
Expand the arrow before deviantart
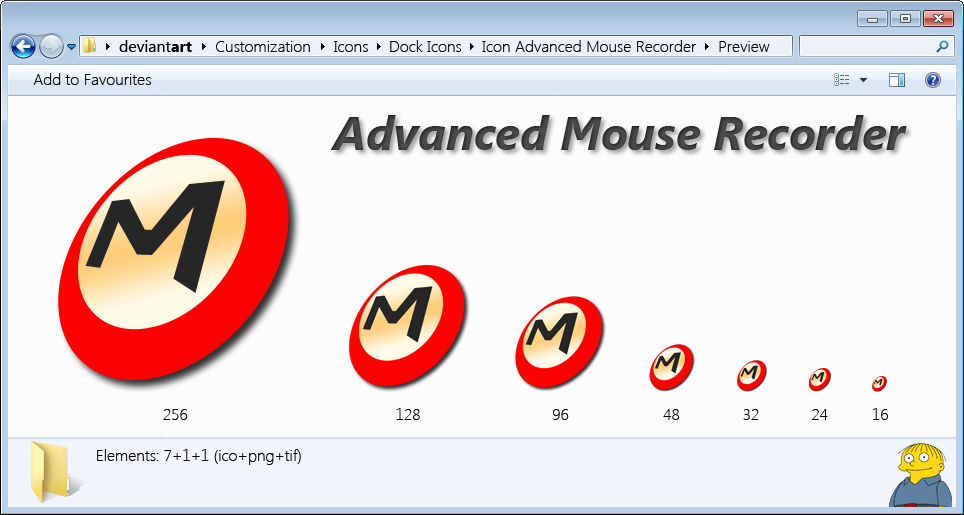click(x=108, y=47)
